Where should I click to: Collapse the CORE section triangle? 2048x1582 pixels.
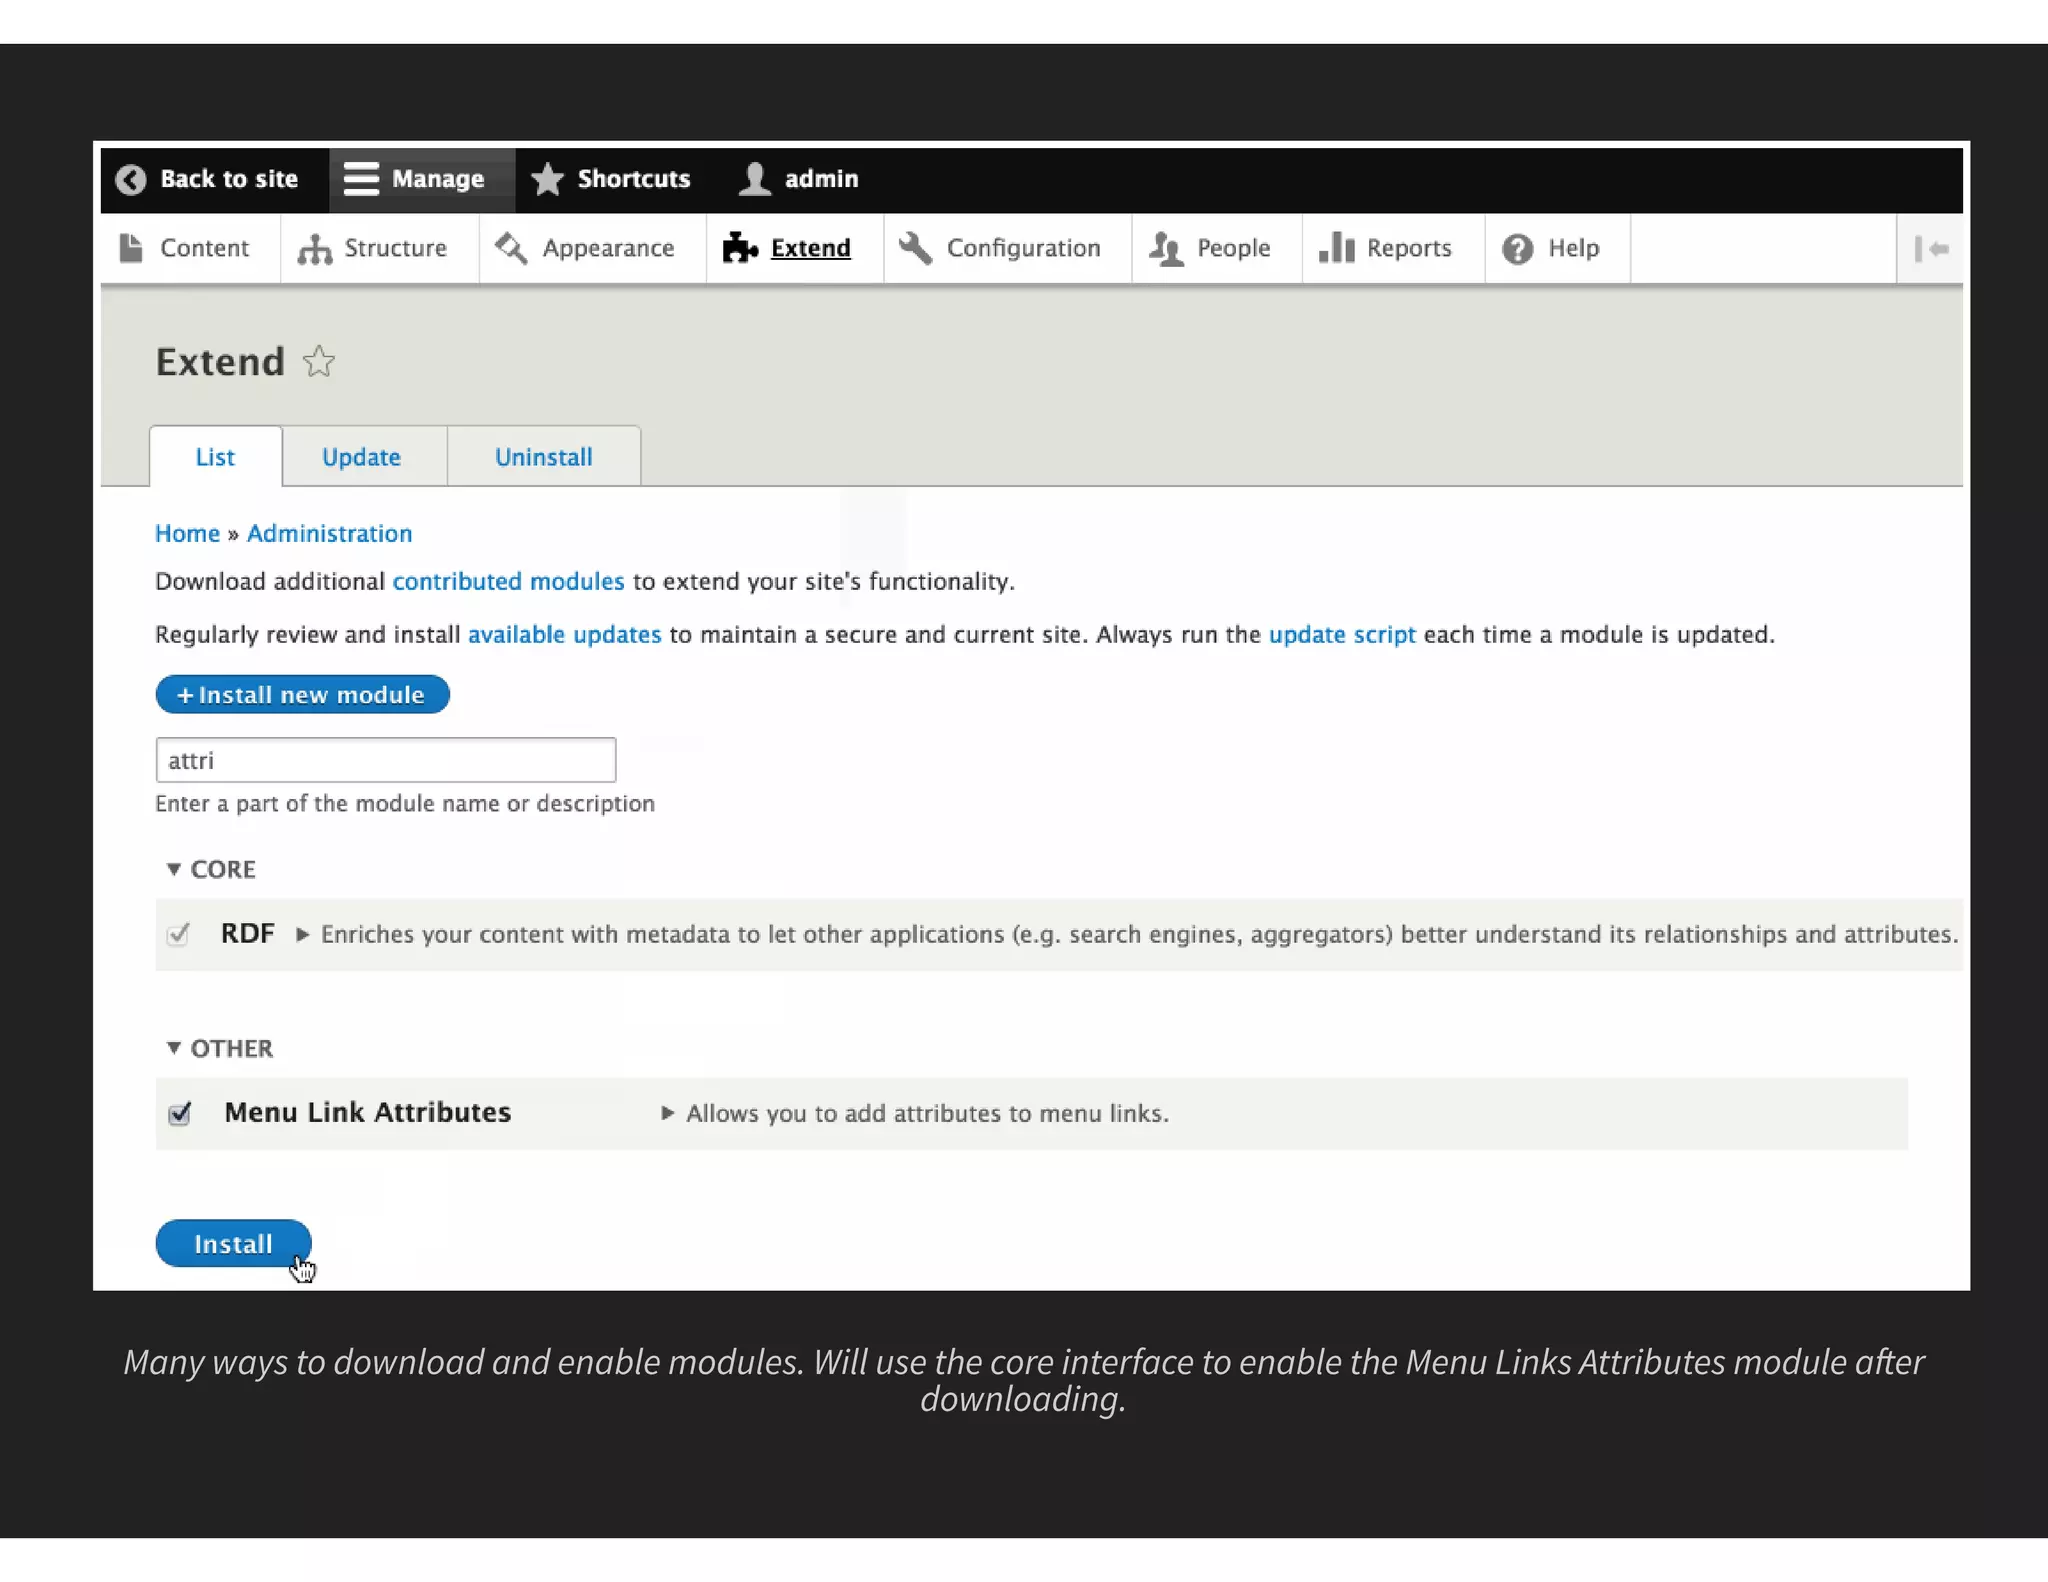pyautogui.click(x=173, y=869)
